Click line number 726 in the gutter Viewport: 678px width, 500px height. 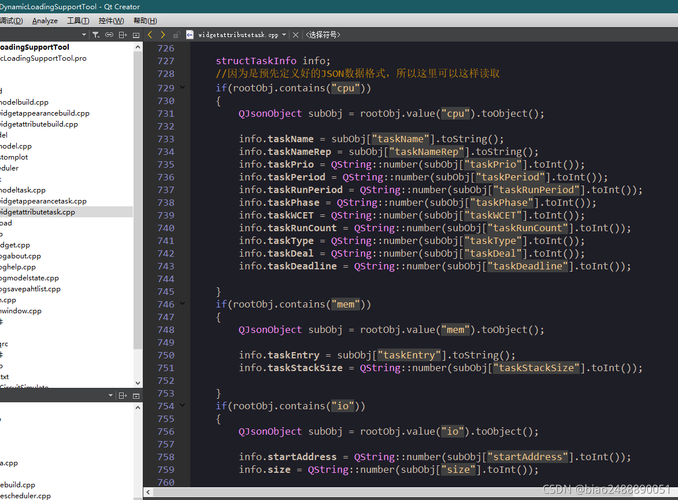[x=166, y=48]
